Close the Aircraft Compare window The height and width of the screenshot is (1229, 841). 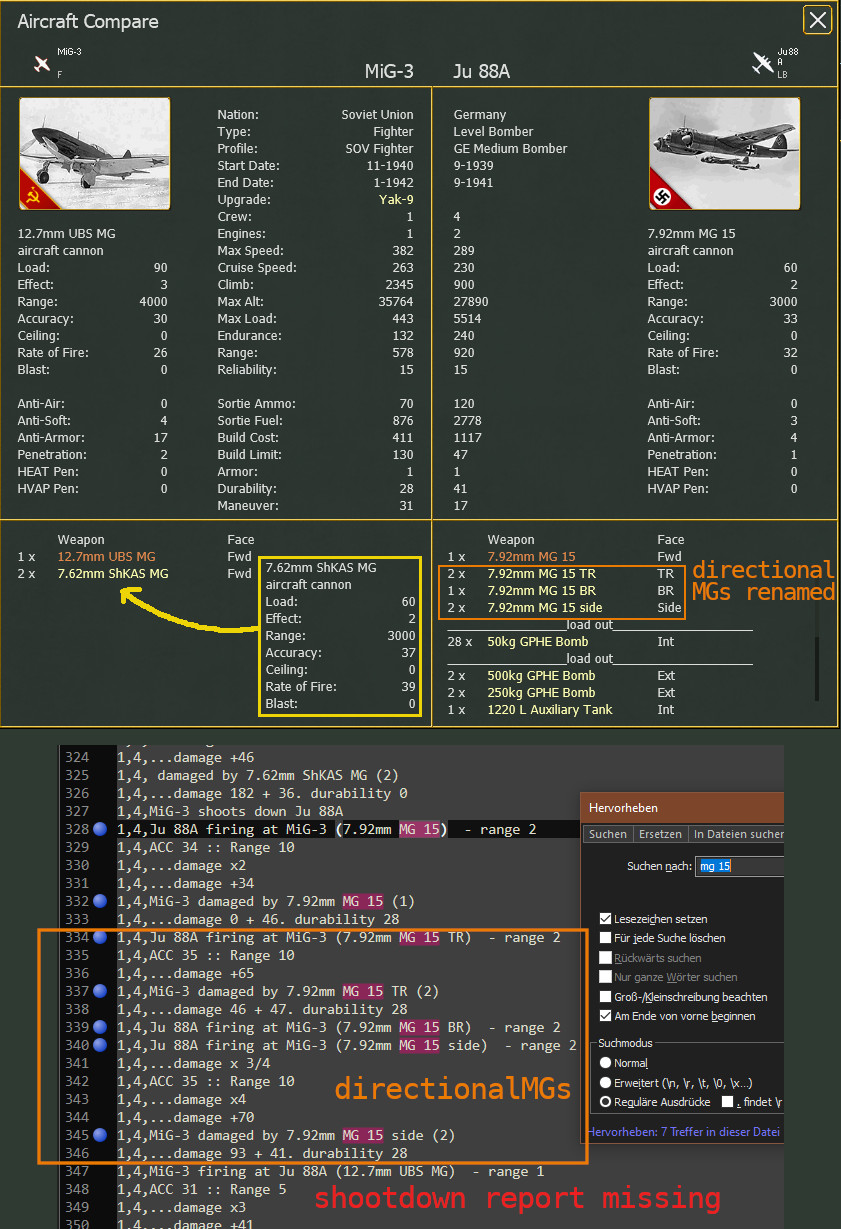[x=817, y=19]
